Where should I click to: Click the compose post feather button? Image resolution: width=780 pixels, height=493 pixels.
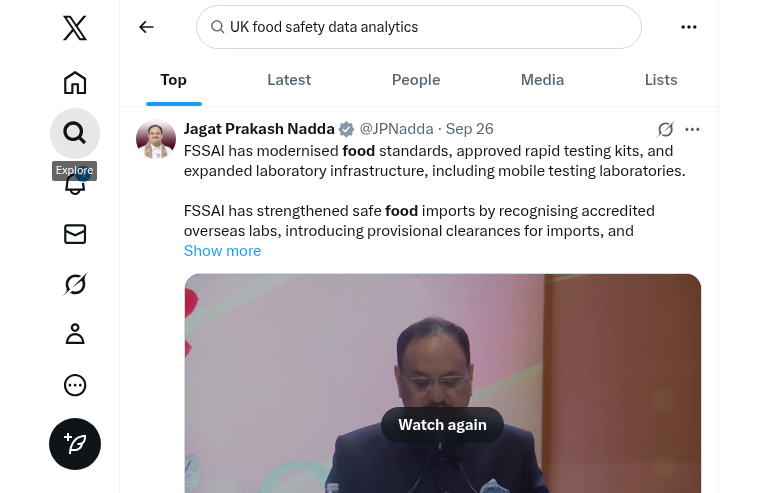(75, 443)
